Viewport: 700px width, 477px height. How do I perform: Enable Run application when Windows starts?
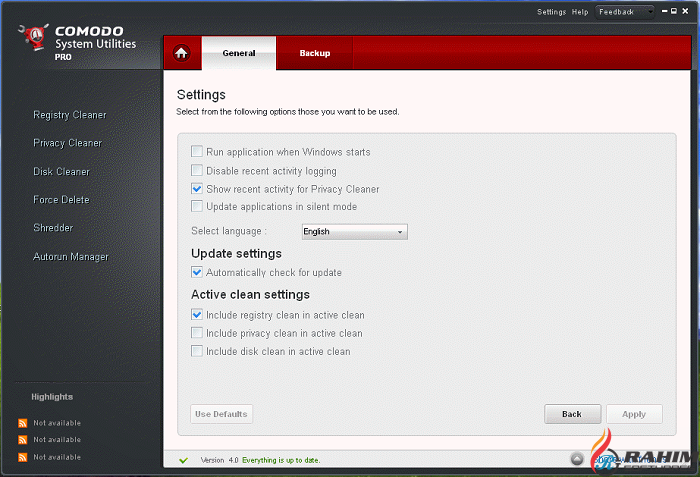point(197,151)
